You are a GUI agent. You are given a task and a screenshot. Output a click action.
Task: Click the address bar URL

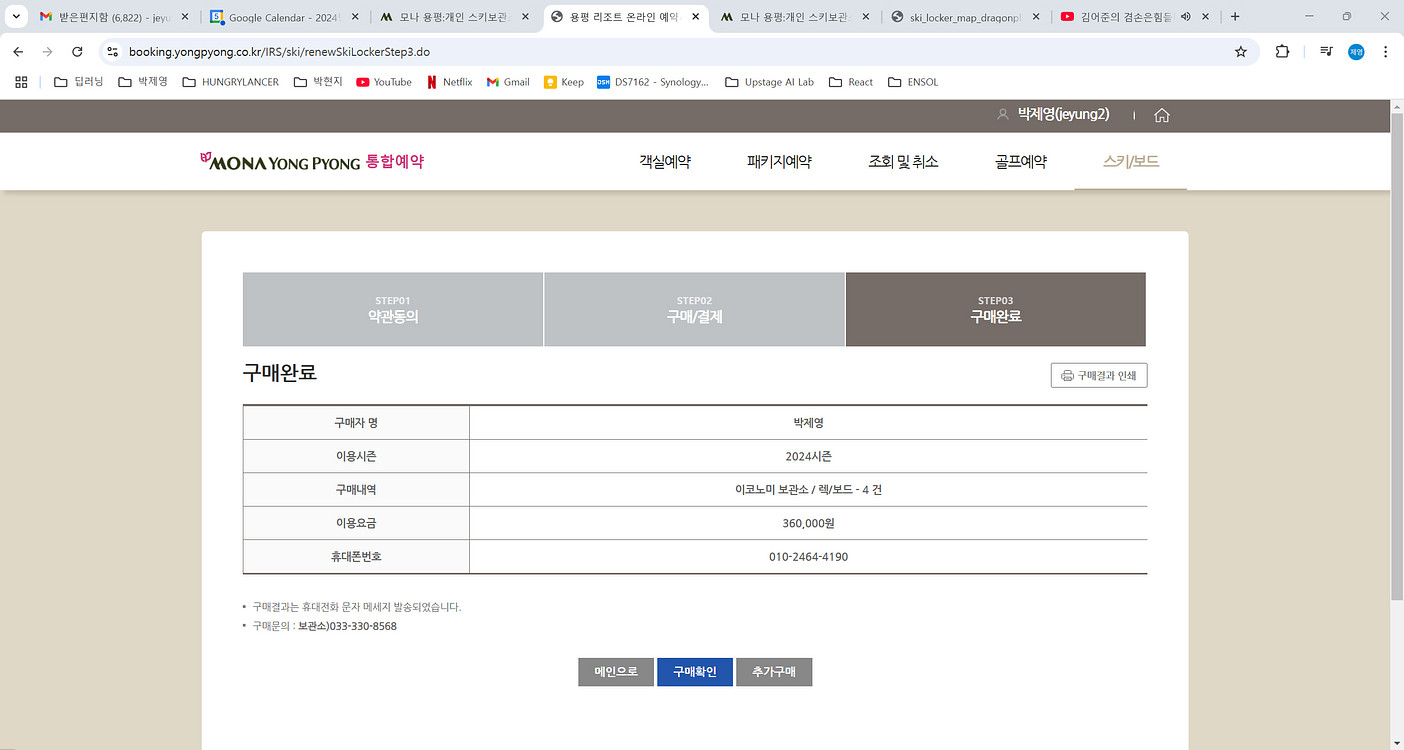click(x=279, y=51)
